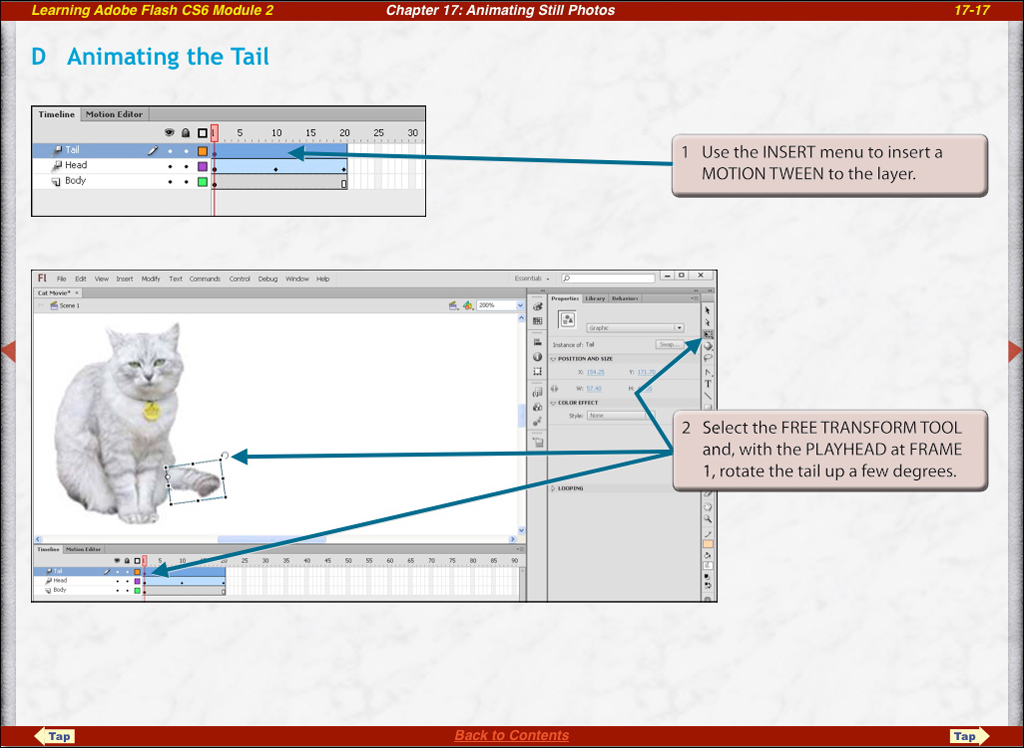Screen dimensions: 1024x748
Task: Open the Swatches panel icon in dock
Action: pos(537,321)
